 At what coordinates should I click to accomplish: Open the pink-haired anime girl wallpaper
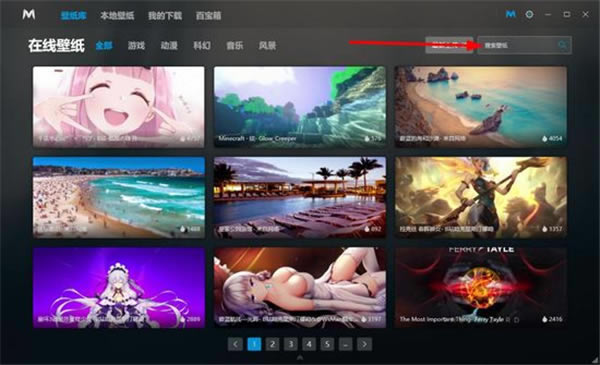click(119, 107)
